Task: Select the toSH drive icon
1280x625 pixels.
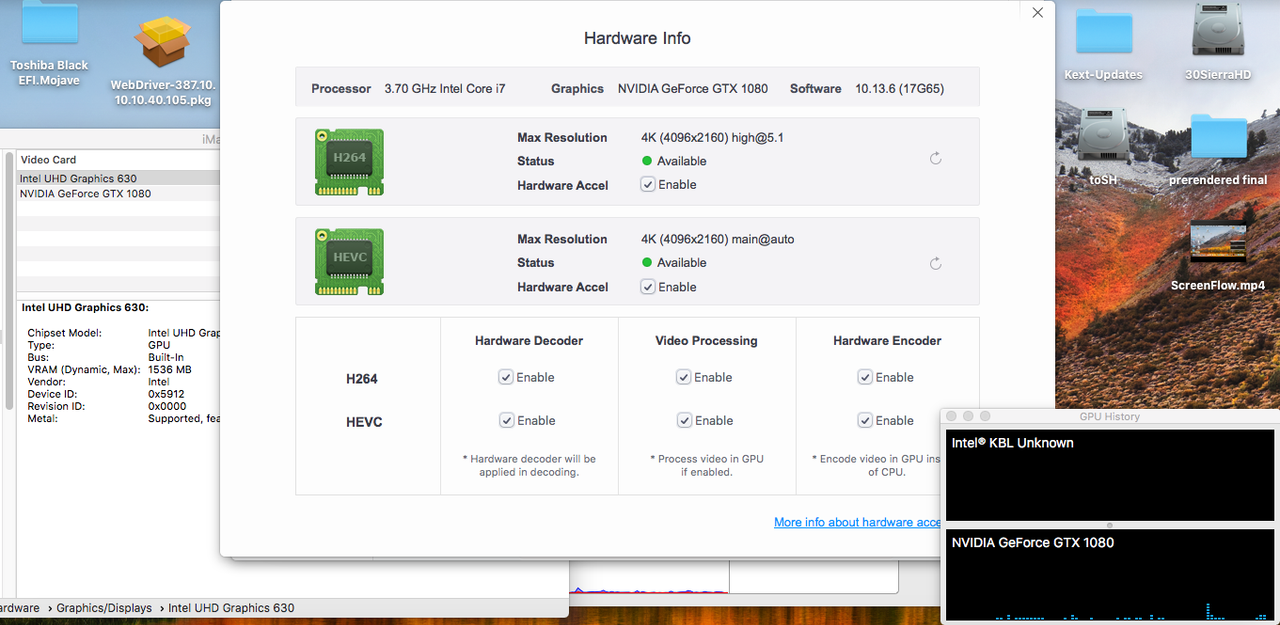Action: click(x=1103, y=135)
